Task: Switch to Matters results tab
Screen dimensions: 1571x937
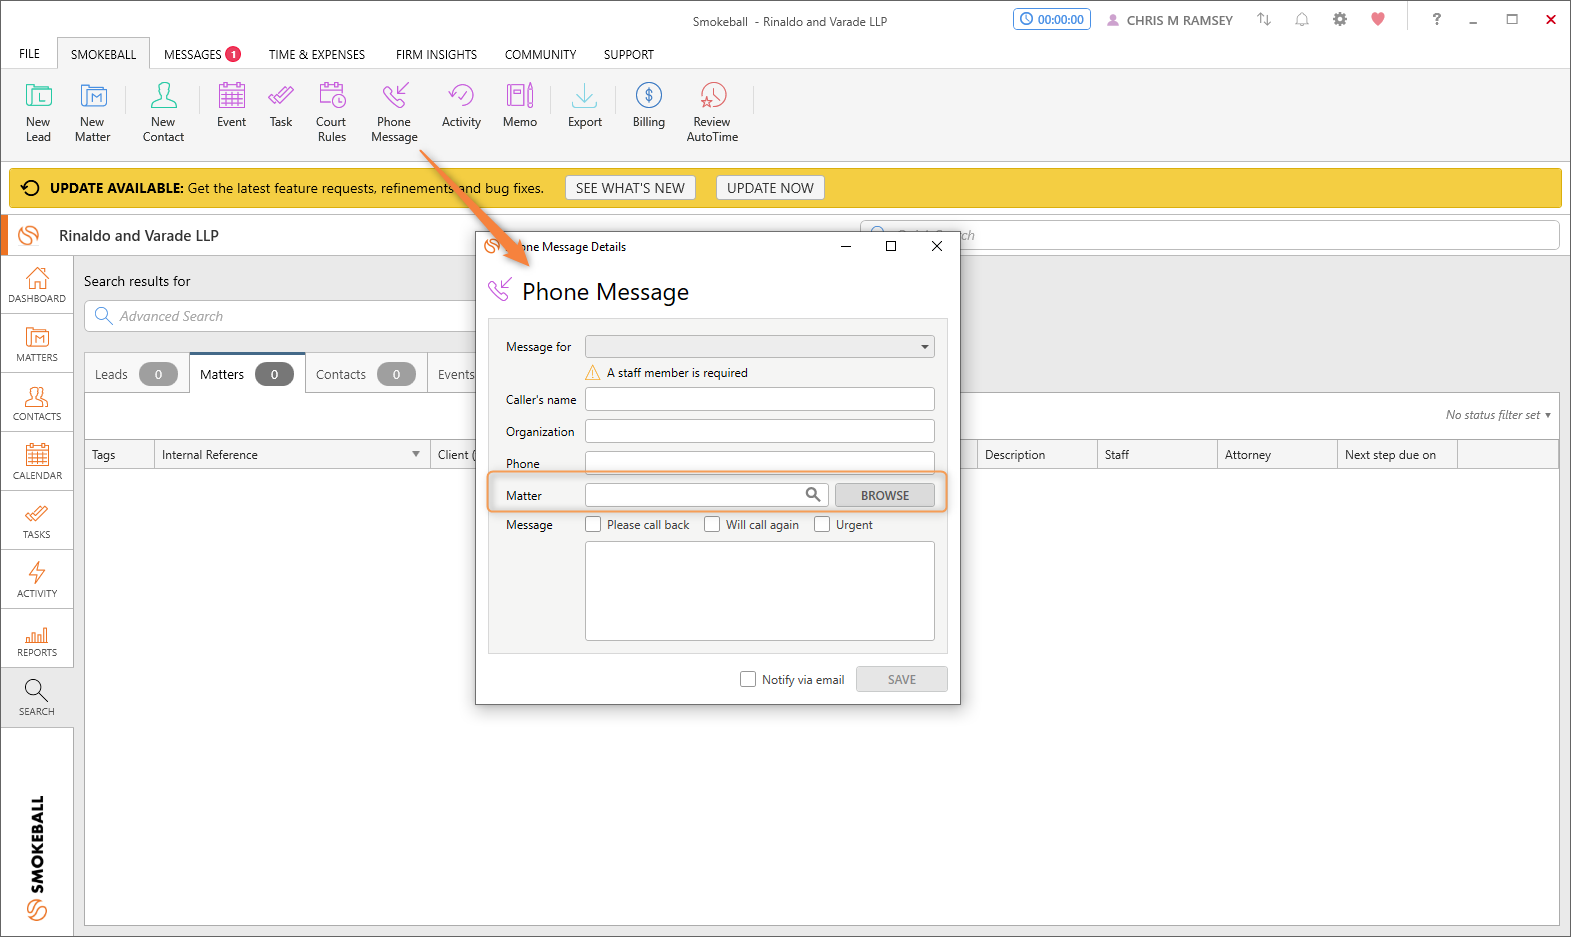Action: [x=247, y=374]
